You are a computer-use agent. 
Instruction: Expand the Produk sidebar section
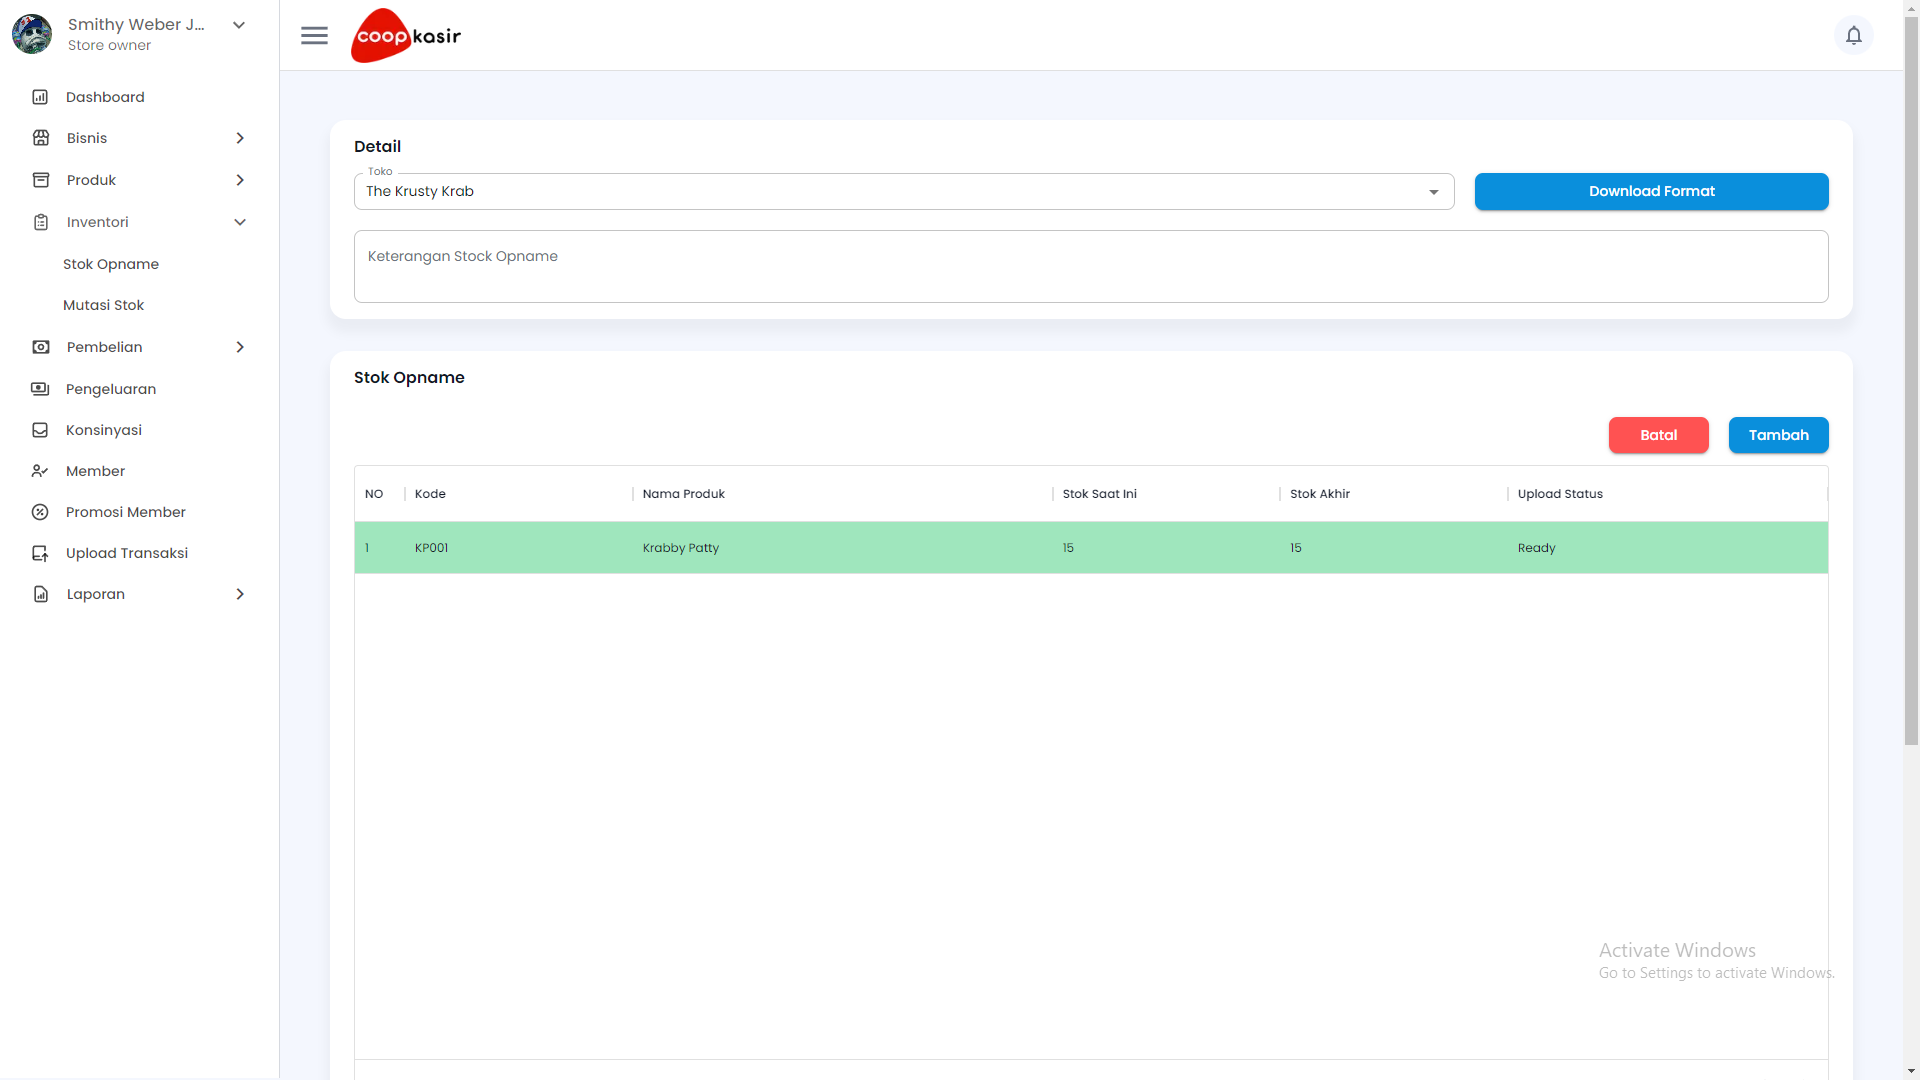(240, 180)
